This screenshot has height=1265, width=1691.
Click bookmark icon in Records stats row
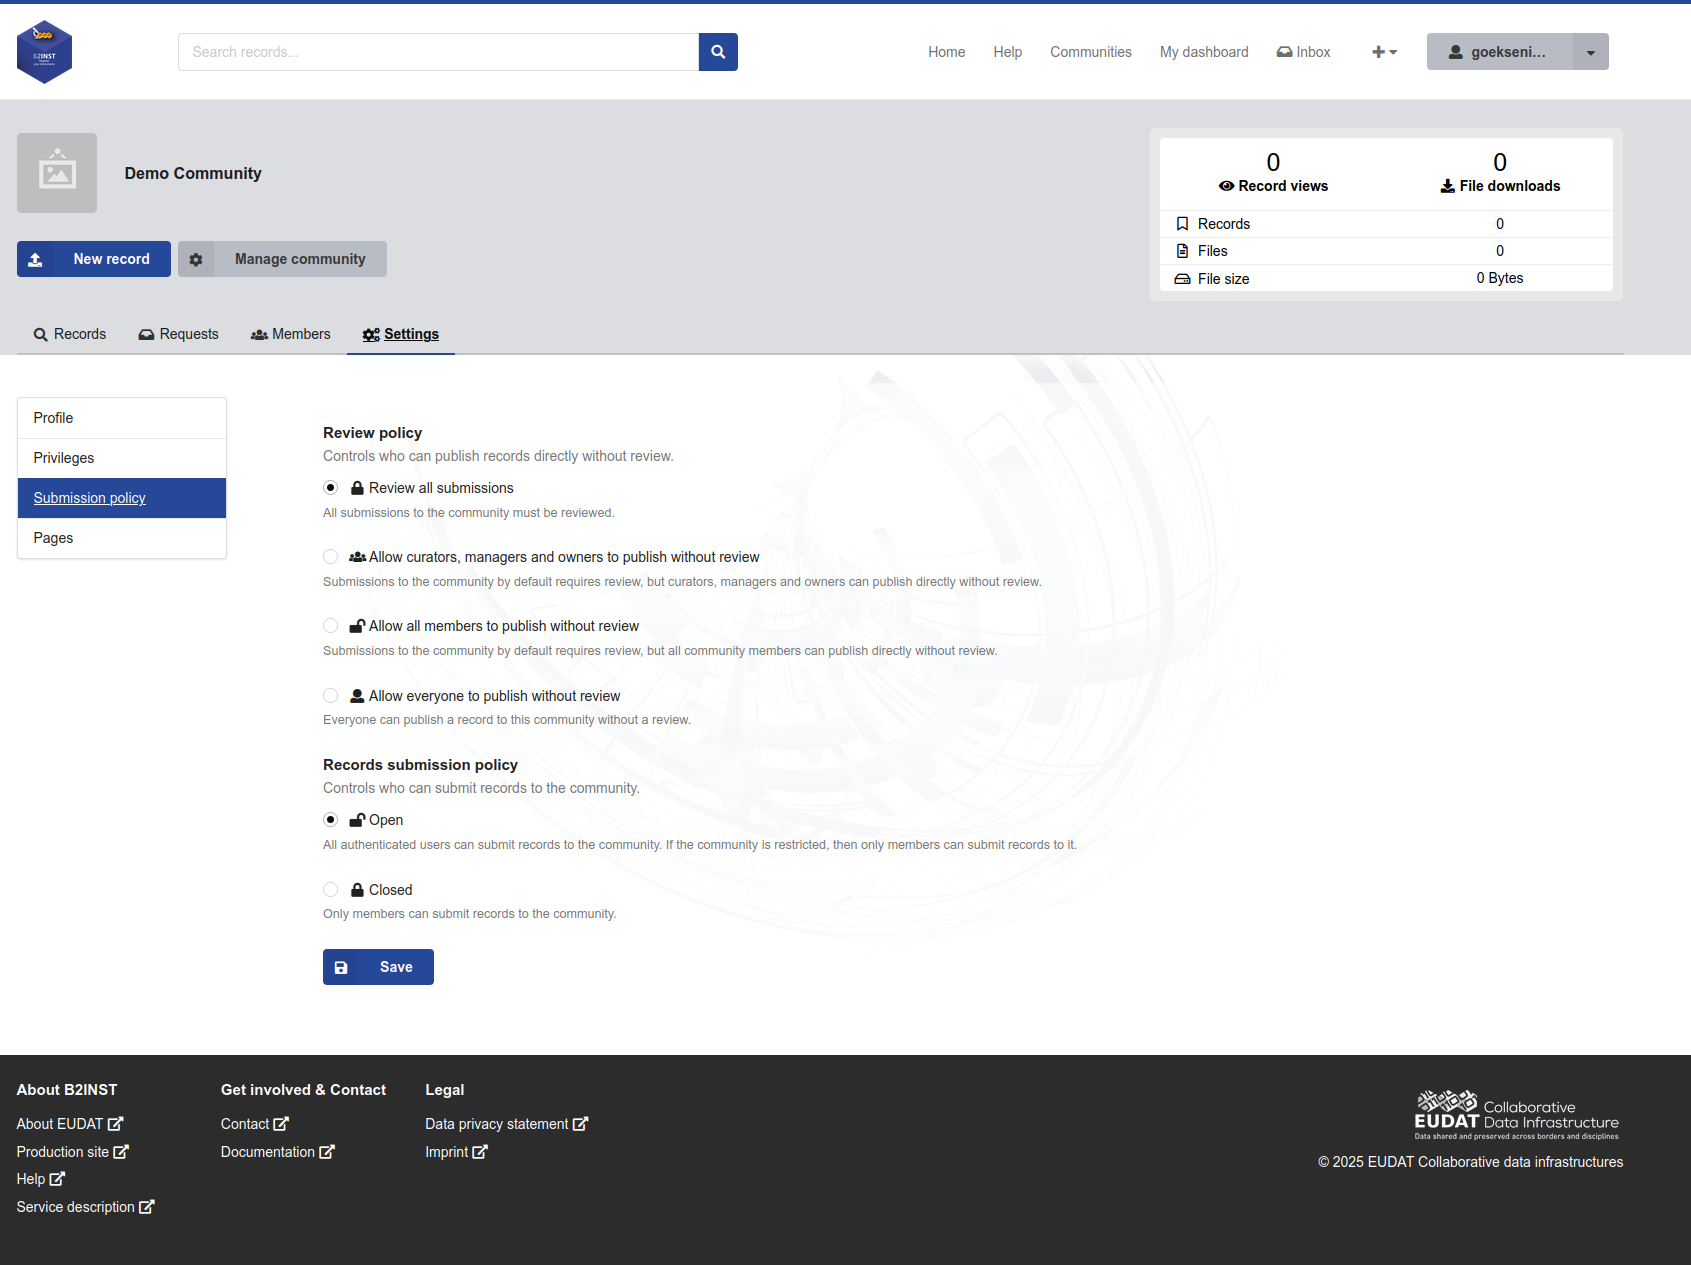1182,224
